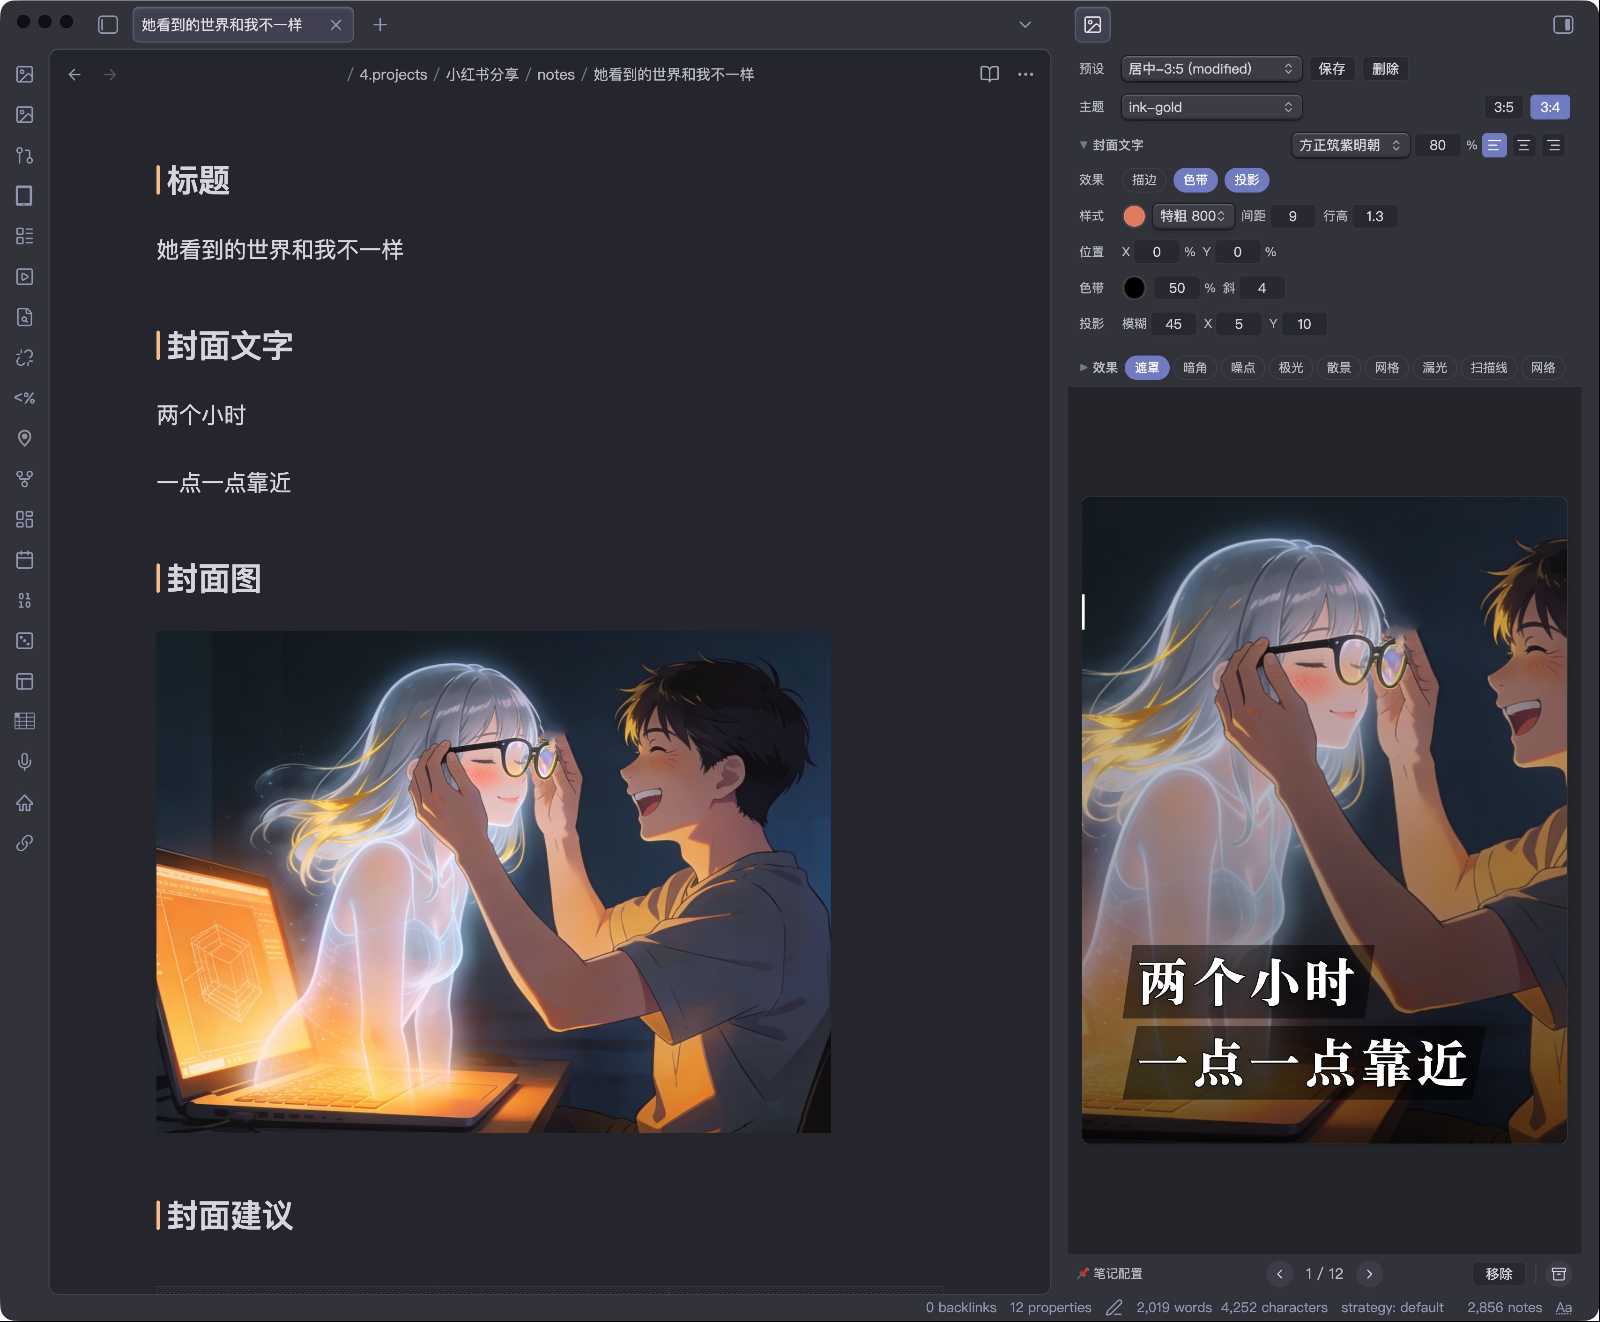
Task: Click the link icon in left ribbon
Action: click(25, 843)
